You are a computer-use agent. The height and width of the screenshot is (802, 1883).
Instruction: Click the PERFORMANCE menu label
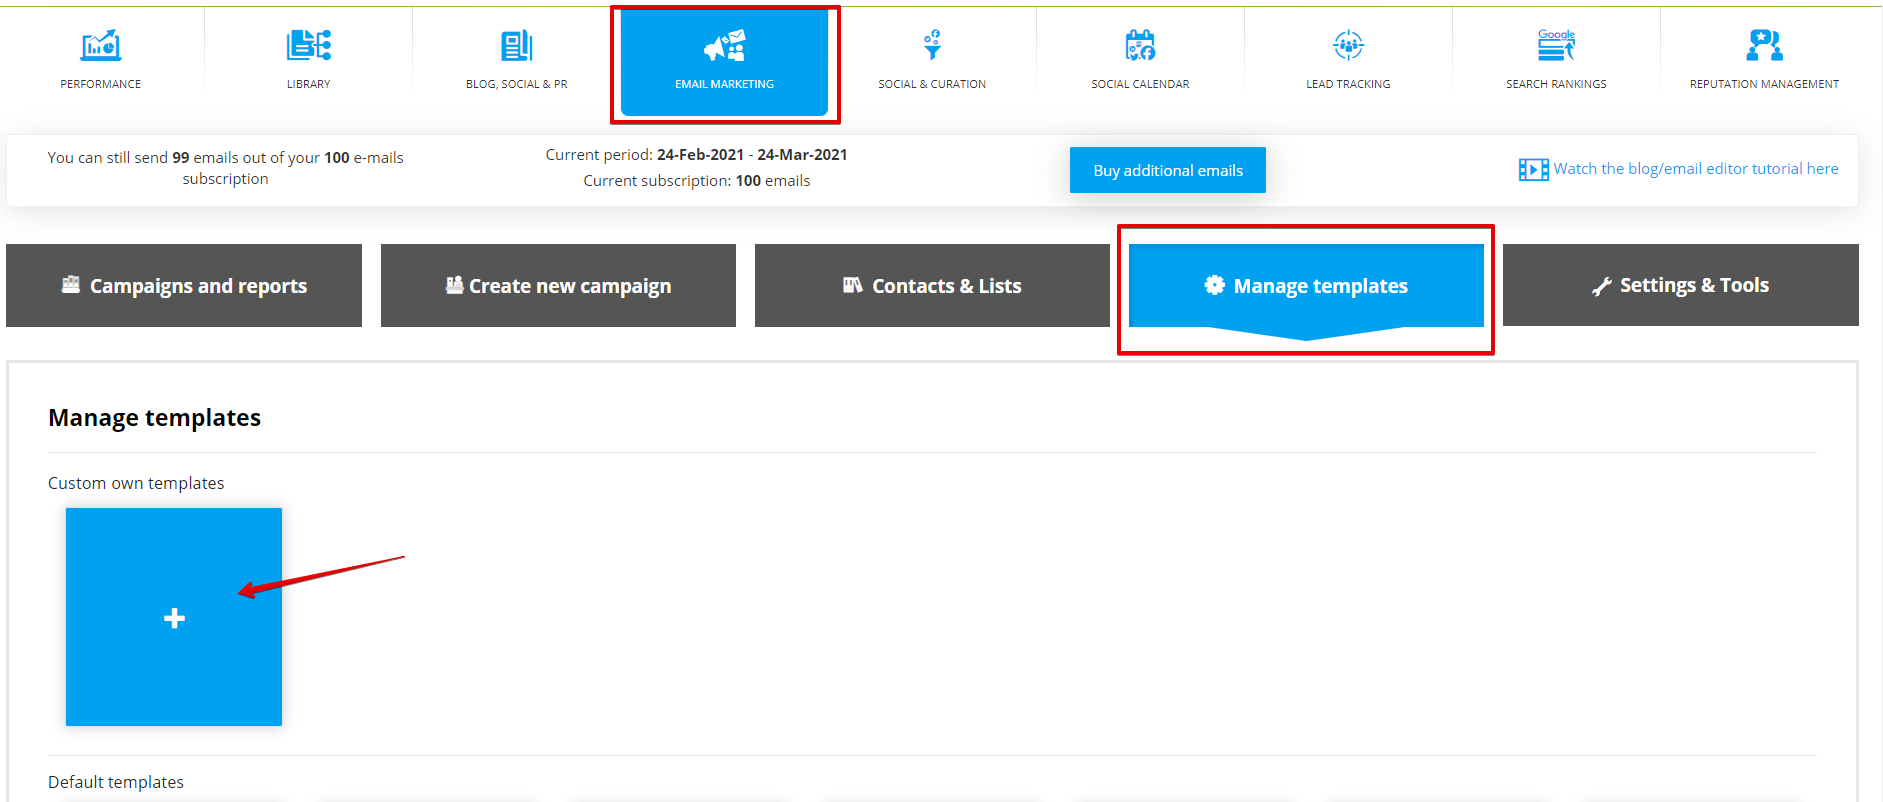click(x=100, y=84)
